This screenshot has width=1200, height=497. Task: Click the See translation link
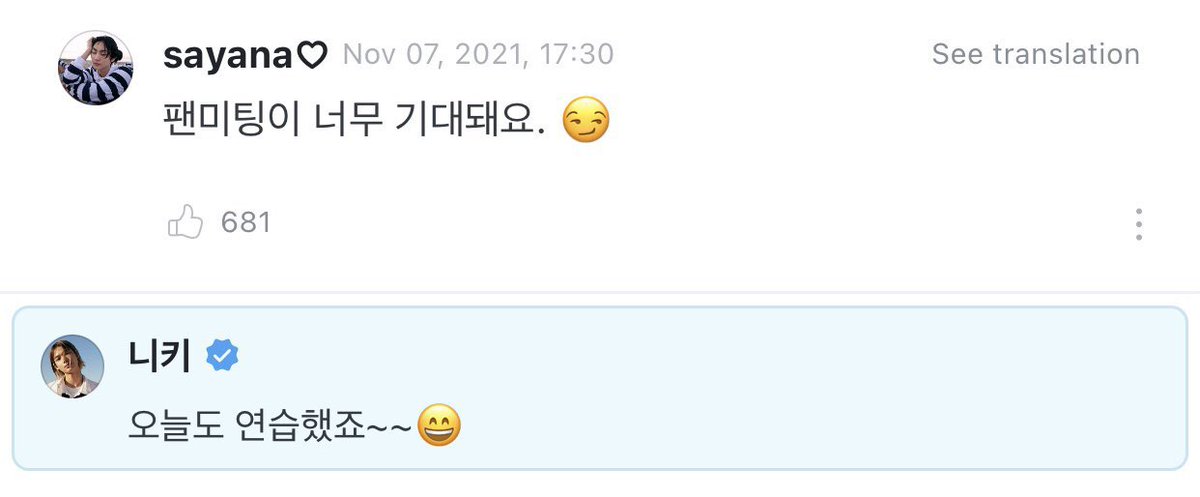[x=1035, y=54]
